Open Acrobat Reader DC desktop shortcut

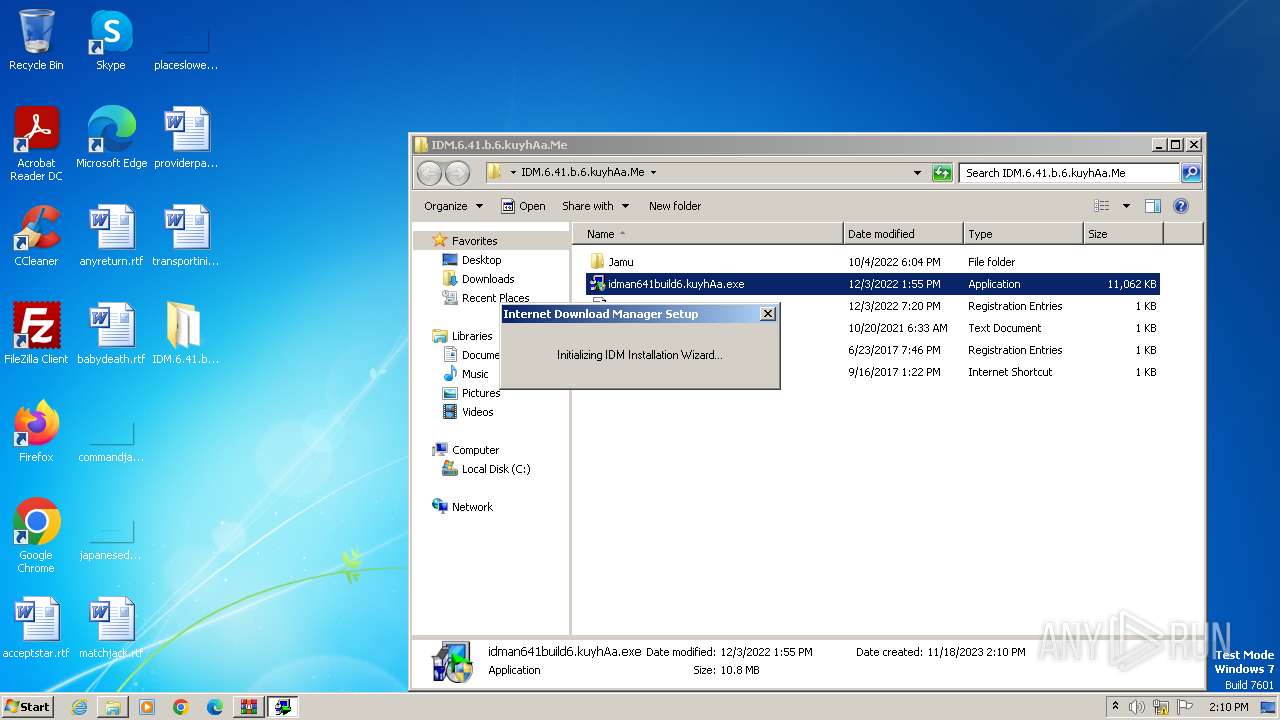click(x=36, y=144)
